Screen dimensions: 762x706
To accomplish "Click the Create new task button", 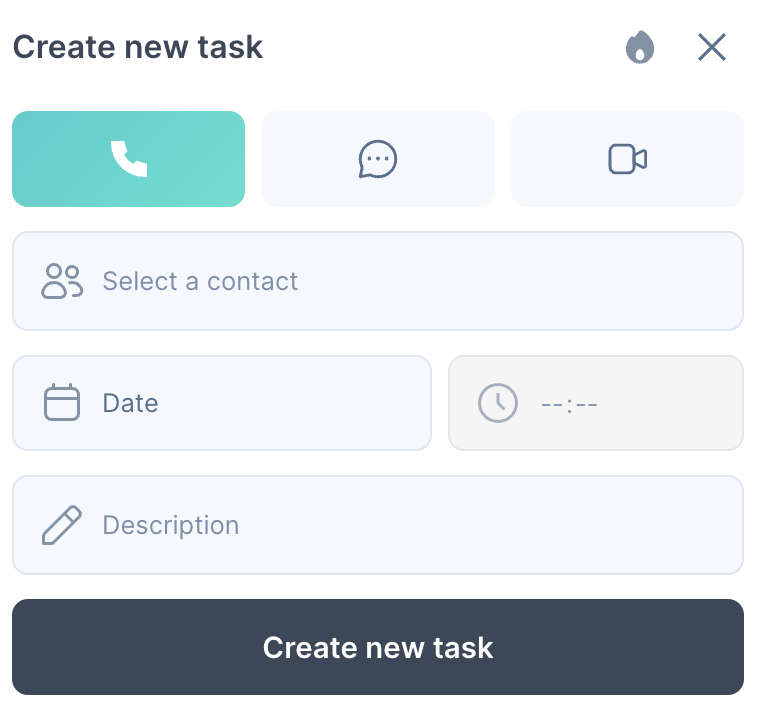I will point(378,647).
